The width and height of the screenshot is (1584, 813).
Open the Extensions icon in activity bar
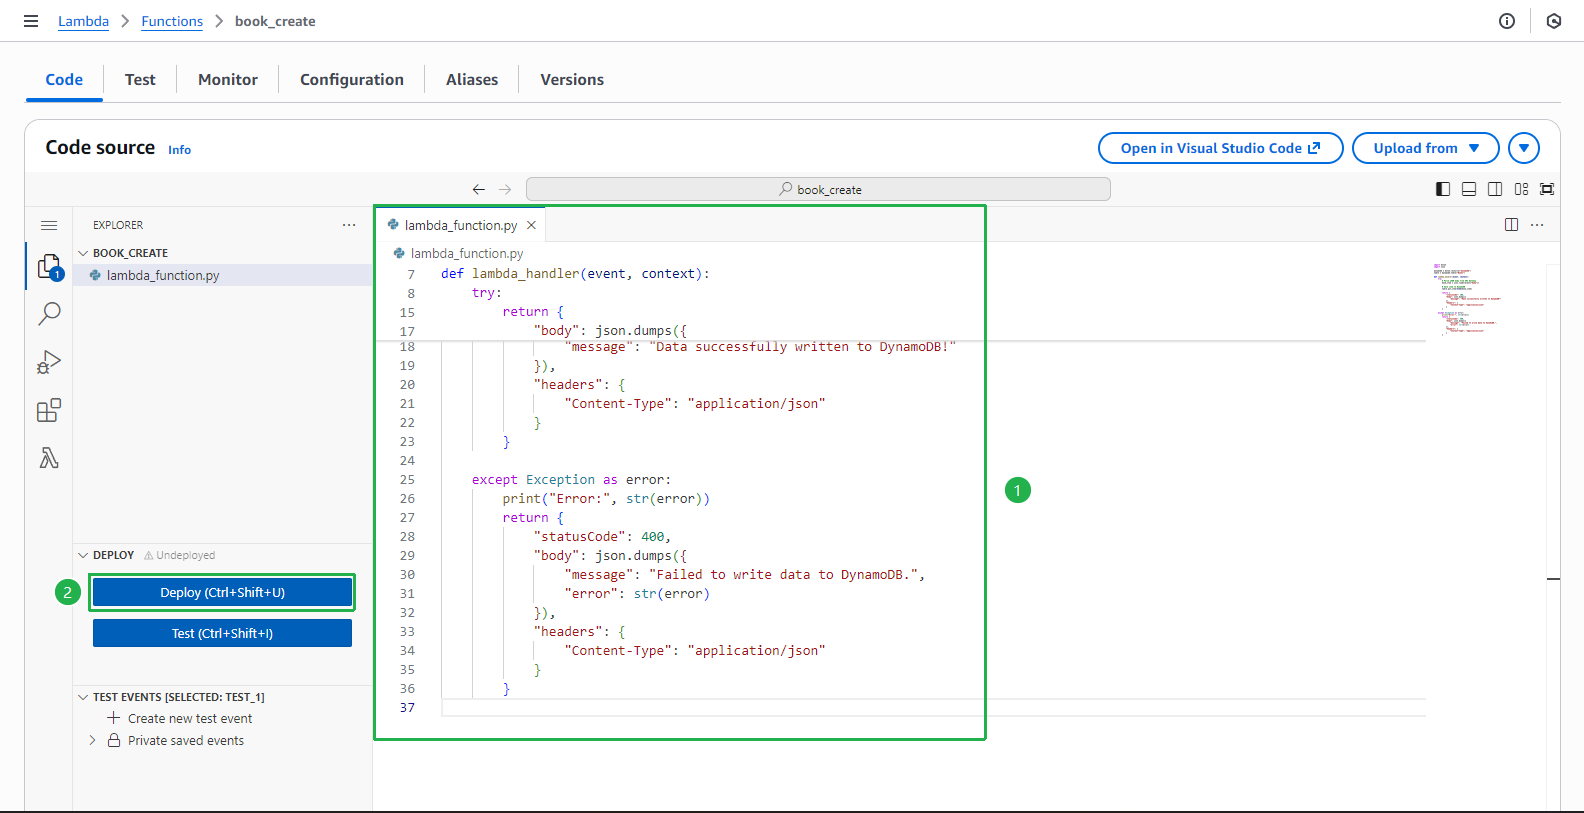tap(49, 410)
